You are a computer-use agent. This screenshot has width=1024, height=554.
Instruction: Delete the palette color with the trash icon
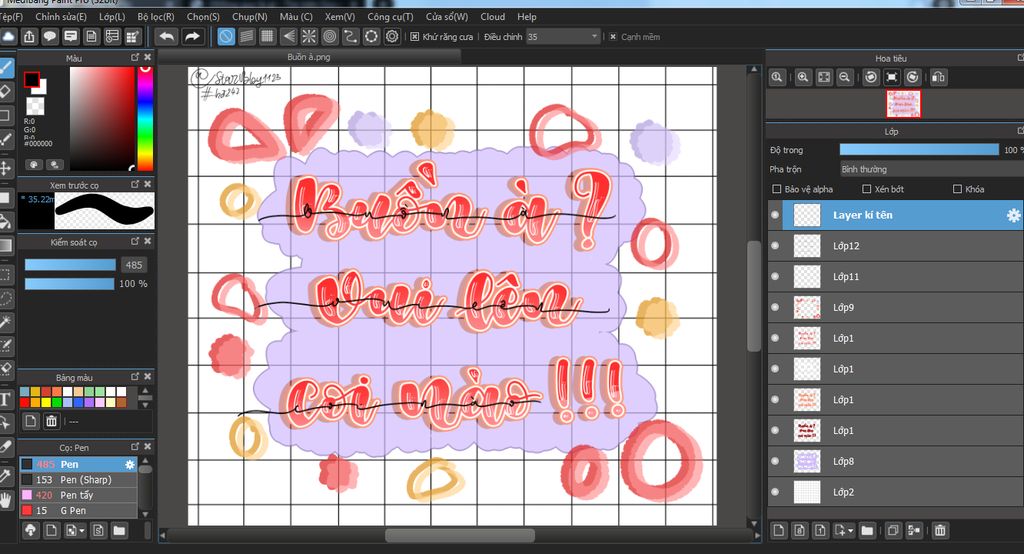[x=52, y=421]
